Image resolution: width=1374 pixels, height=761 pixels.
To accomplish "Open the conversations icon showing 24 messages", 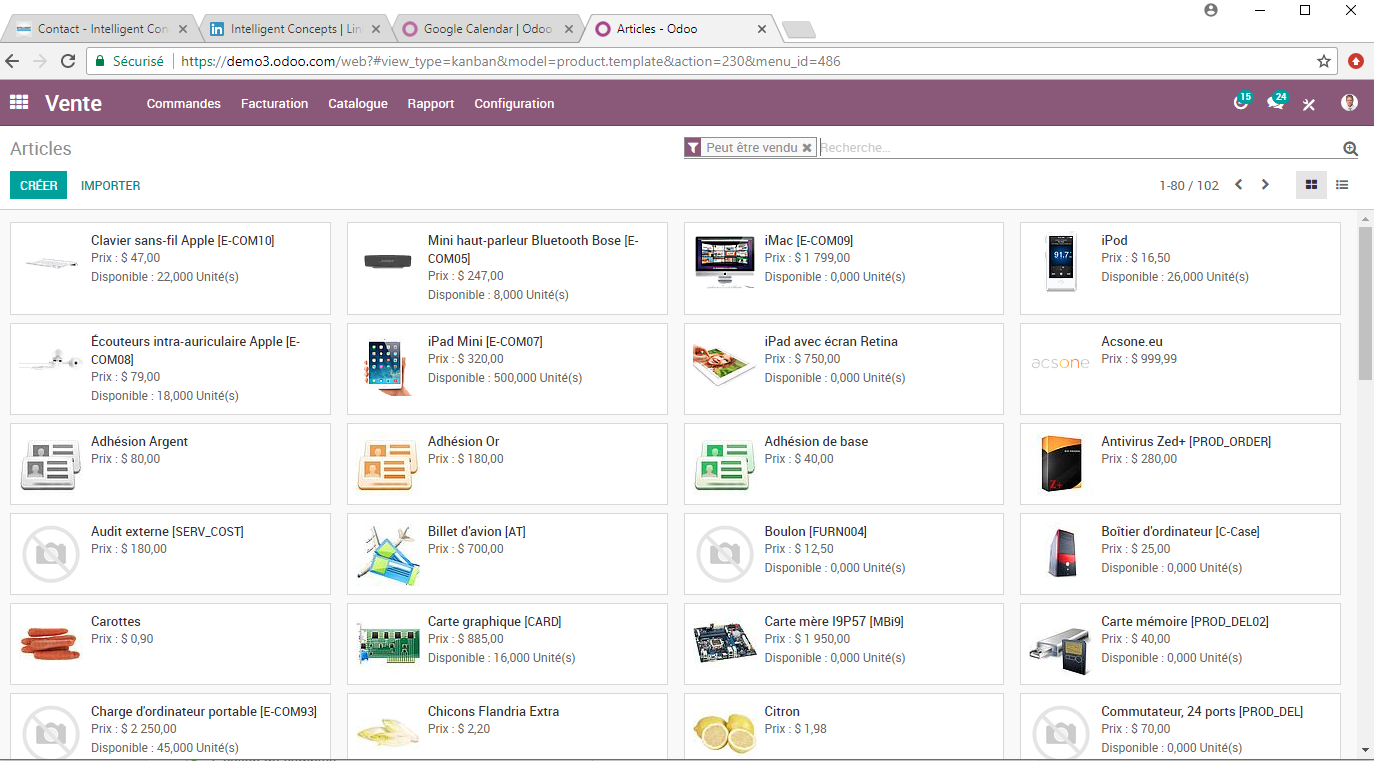I will coord(1277,103).
